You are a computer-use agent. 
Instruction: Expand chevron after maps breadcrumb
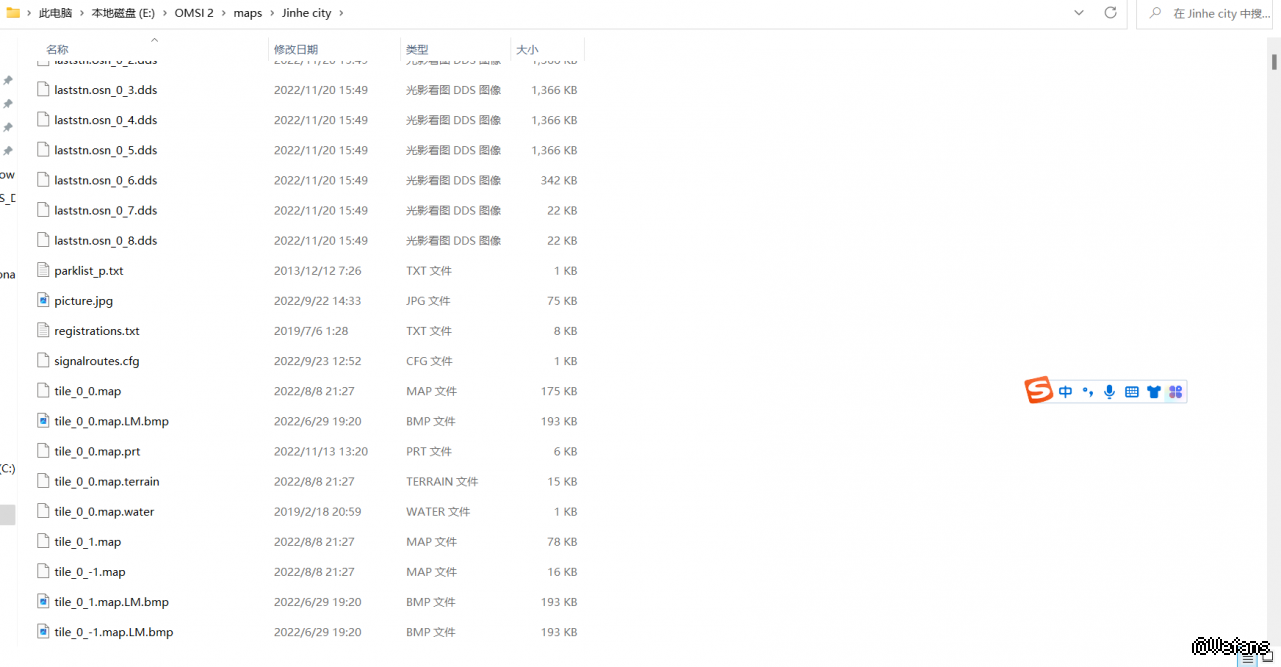click(x=272, y=13)
